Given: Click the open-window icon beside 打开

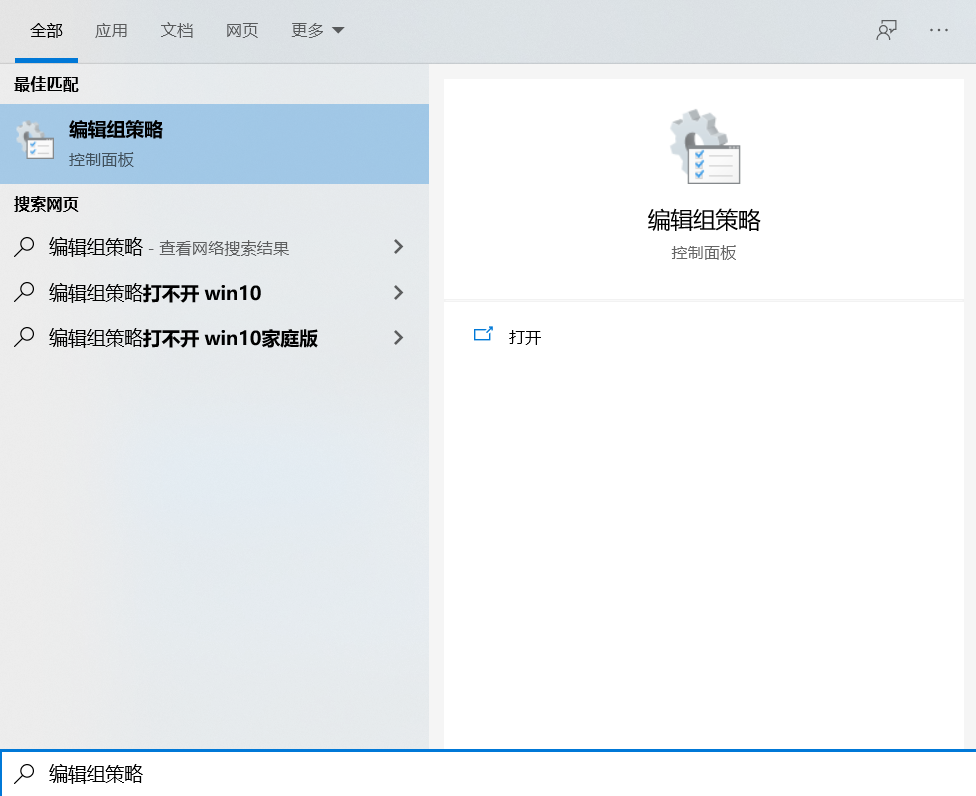Looking at the screenshot, I should tap(483, 336).
